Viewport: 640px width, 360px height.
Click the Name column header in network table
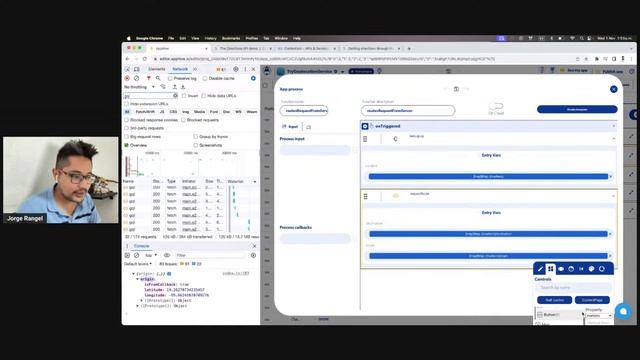point(129,181)
